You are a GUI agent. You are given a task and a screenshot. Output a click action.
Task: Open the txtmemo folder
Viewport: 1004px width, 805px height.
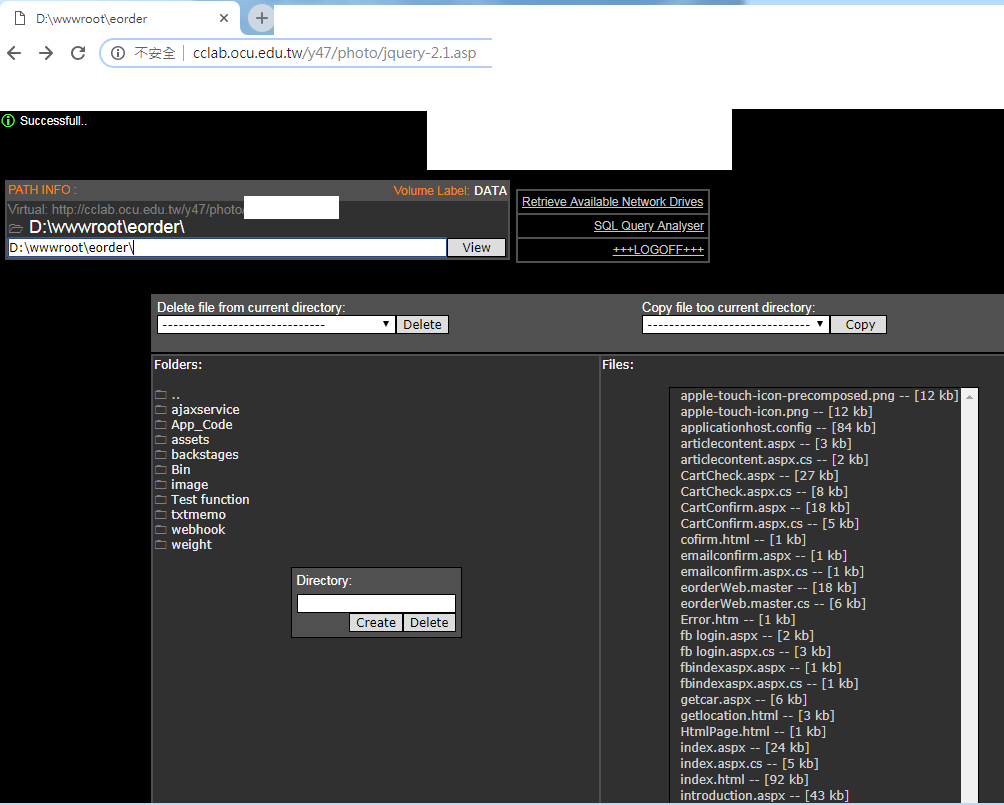(198, 515)
